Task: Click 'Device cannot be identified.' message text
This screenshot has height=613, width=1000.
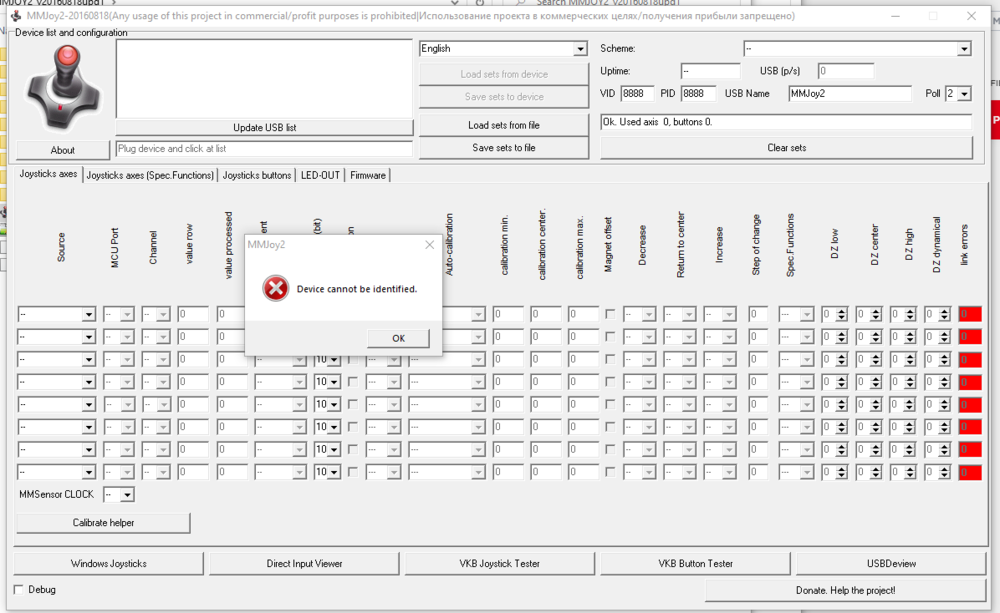Action: coord(357,289)
